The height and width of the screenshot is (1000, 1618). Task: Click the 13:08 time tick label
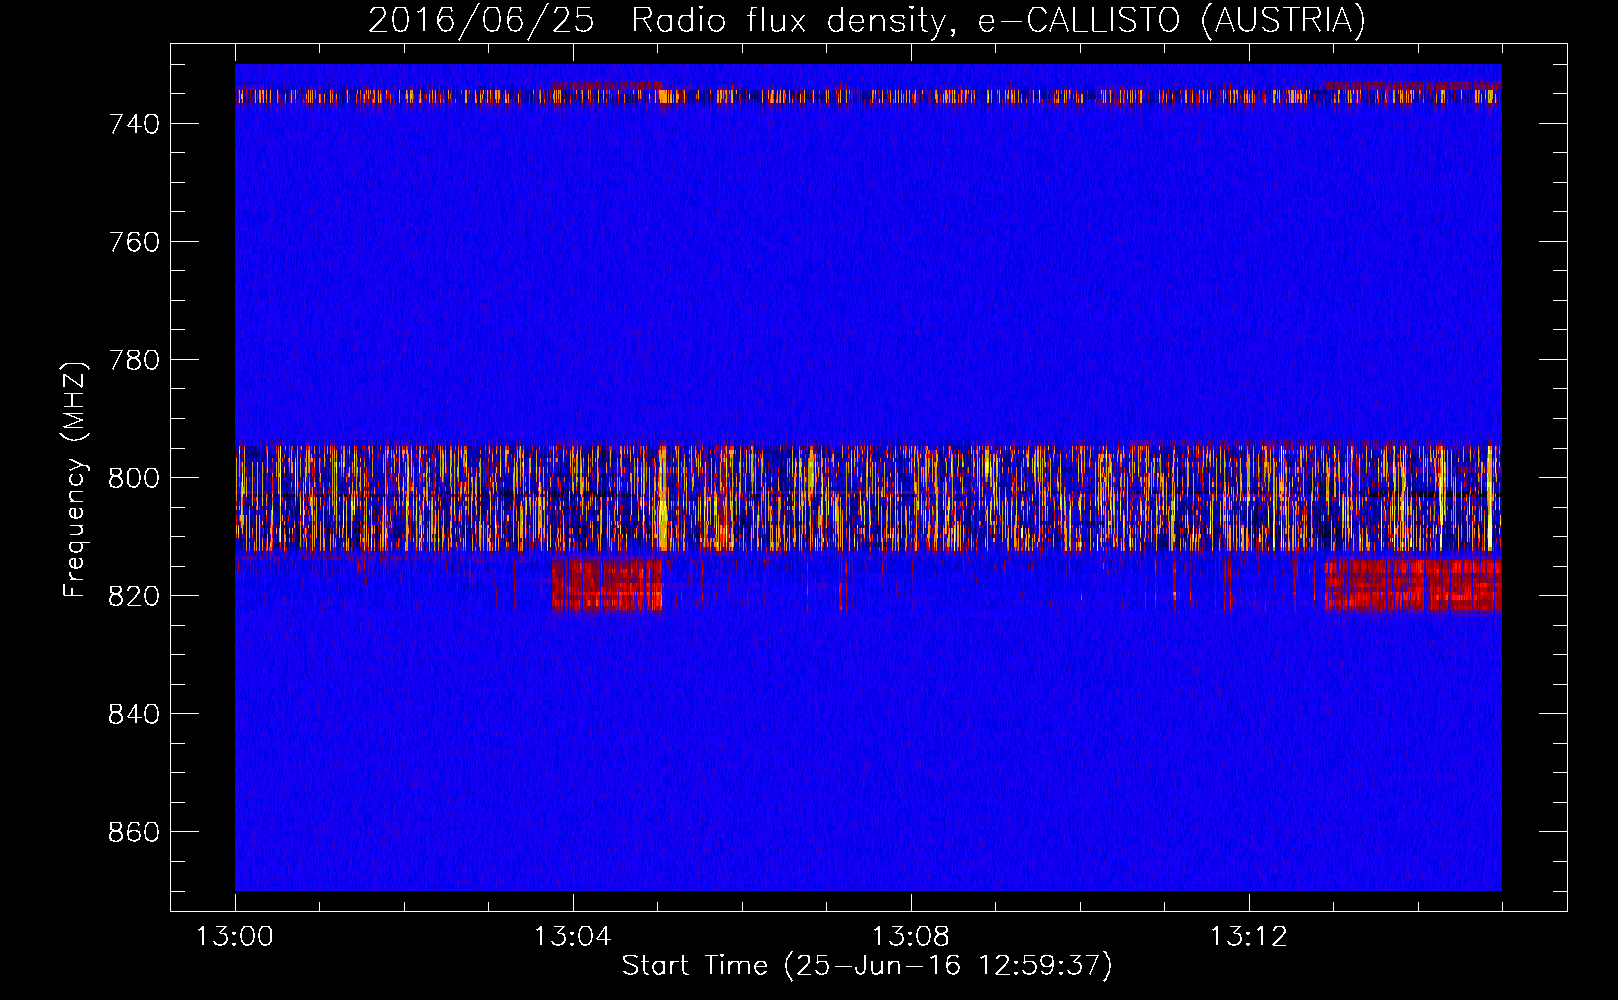tap(910, 937)
